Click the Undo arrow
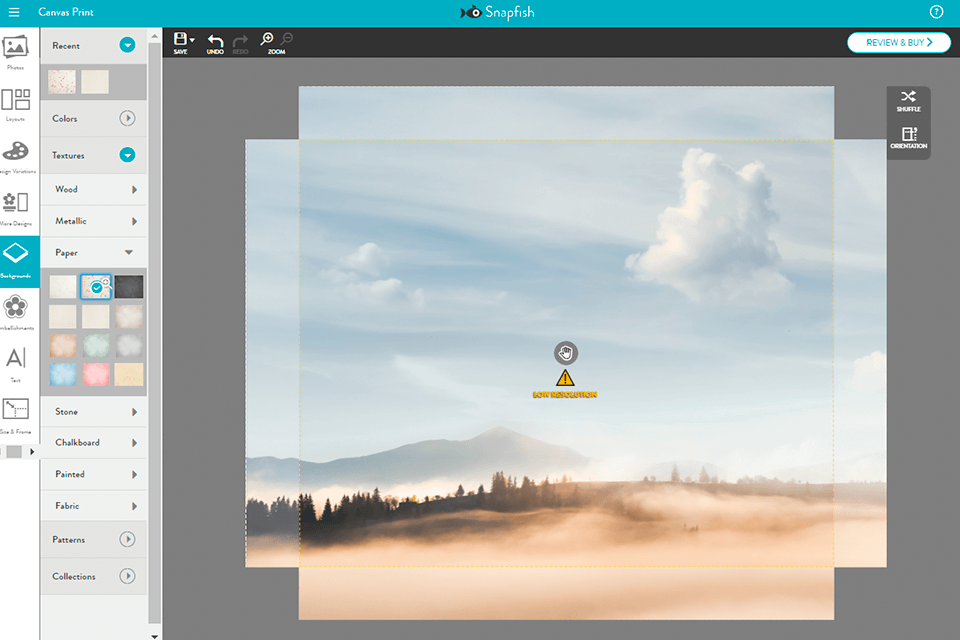 (x=215, y=43)
